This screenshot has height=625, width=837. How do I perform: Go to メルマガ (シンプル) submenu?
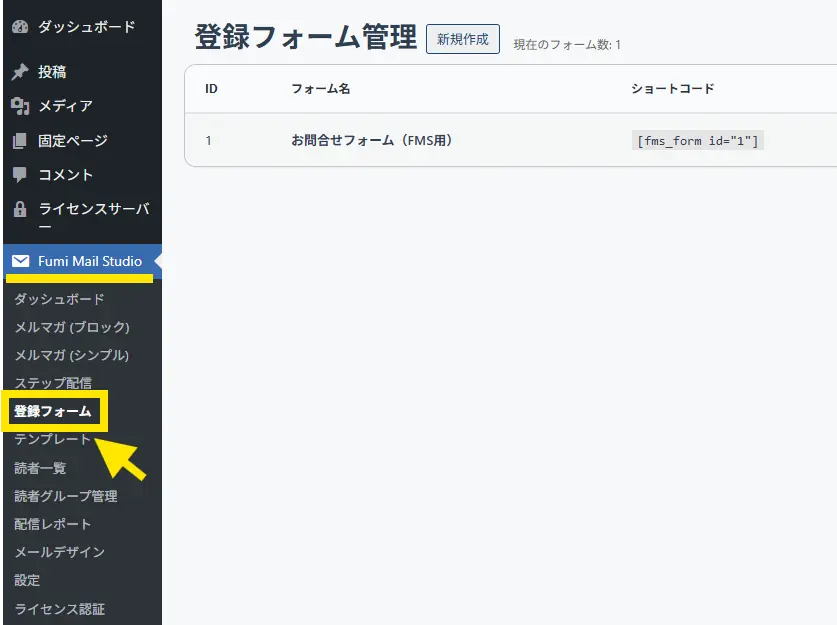[72, 355]
